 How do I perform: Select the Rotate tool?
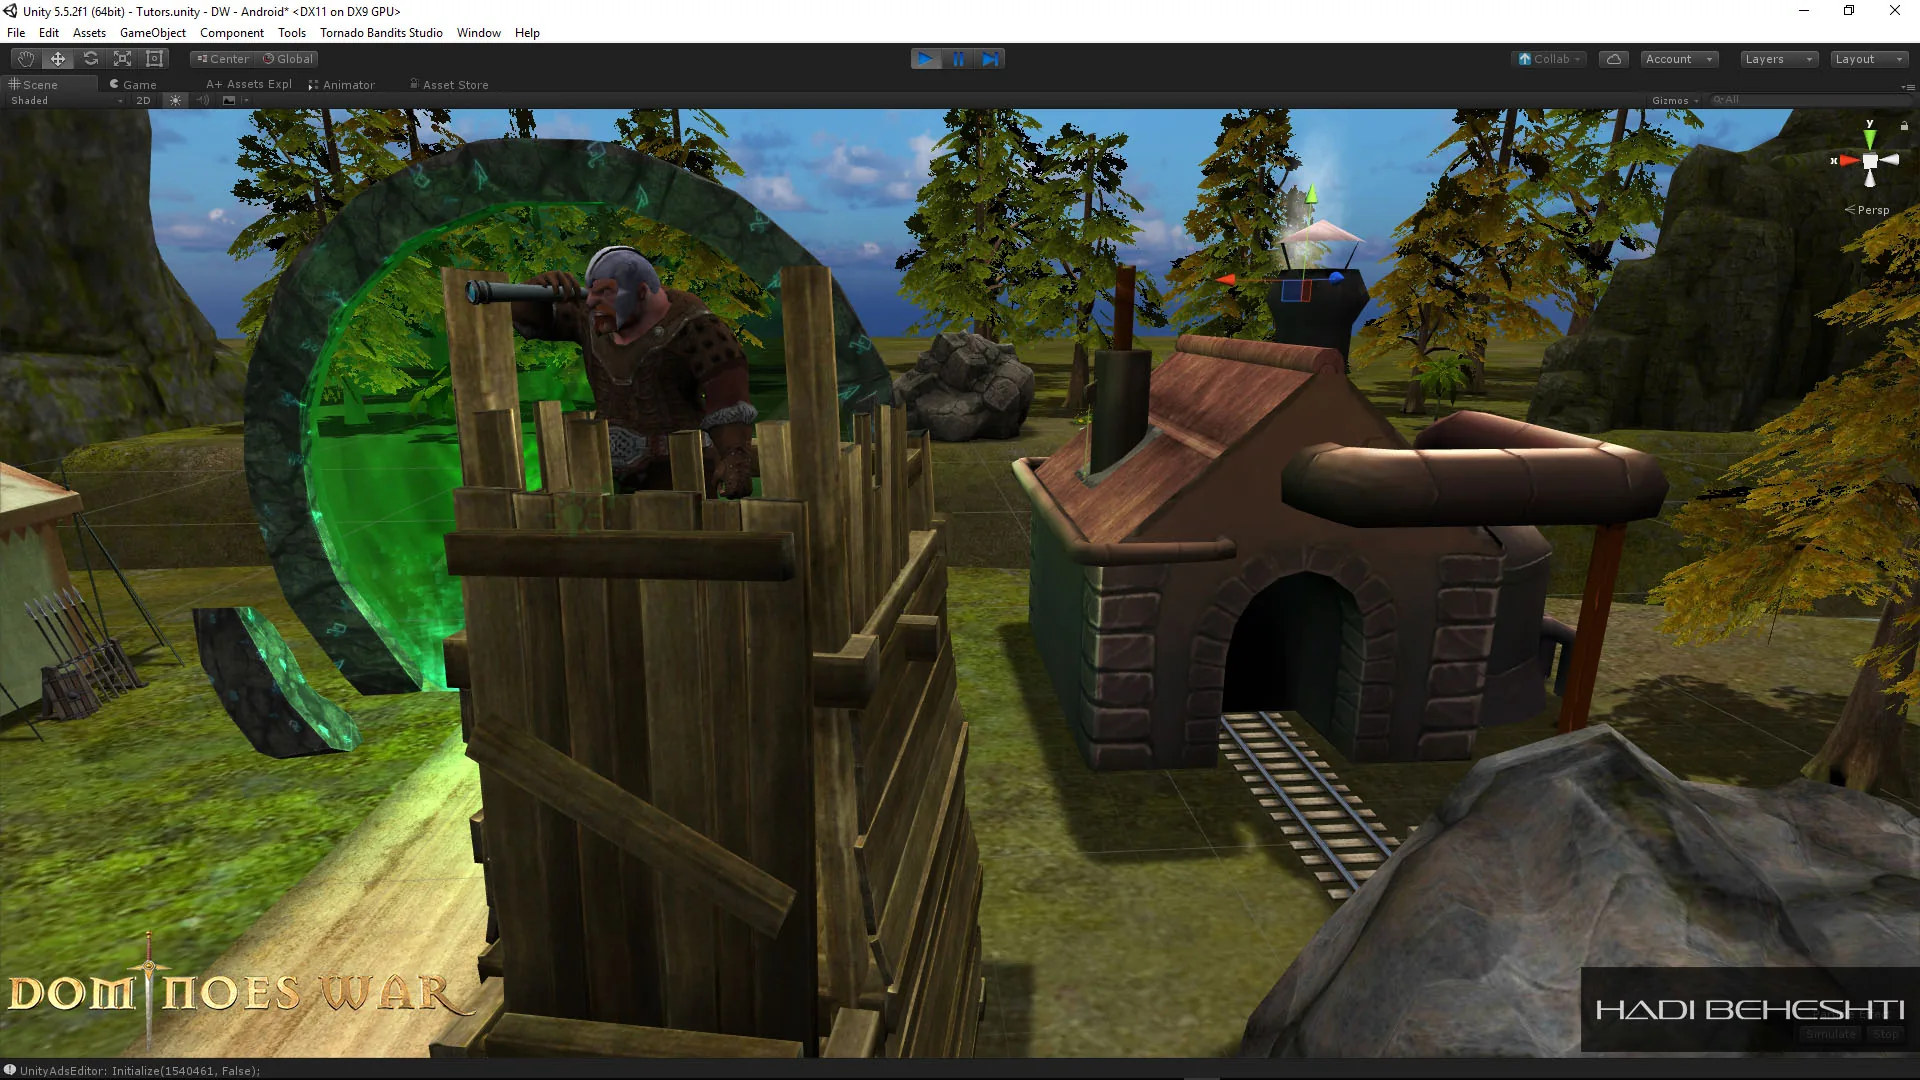coord(90,59)
